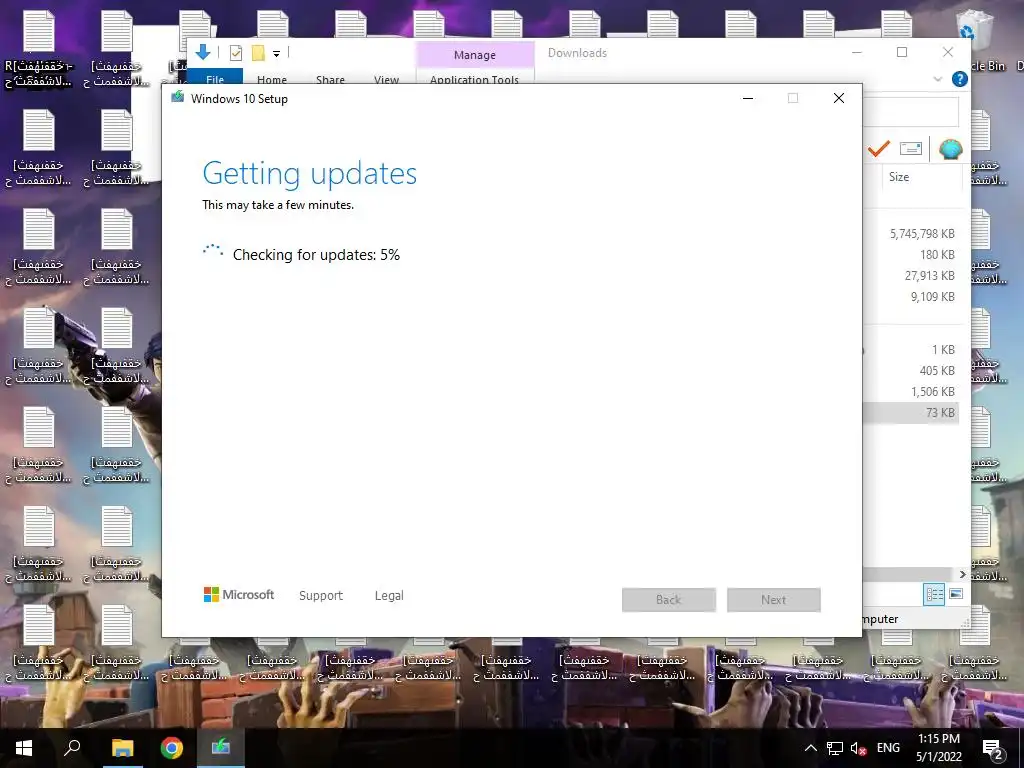Viewport: 1024px width, 768px height.
Task: Open the network status tray icon
Action: pos(835,748)
